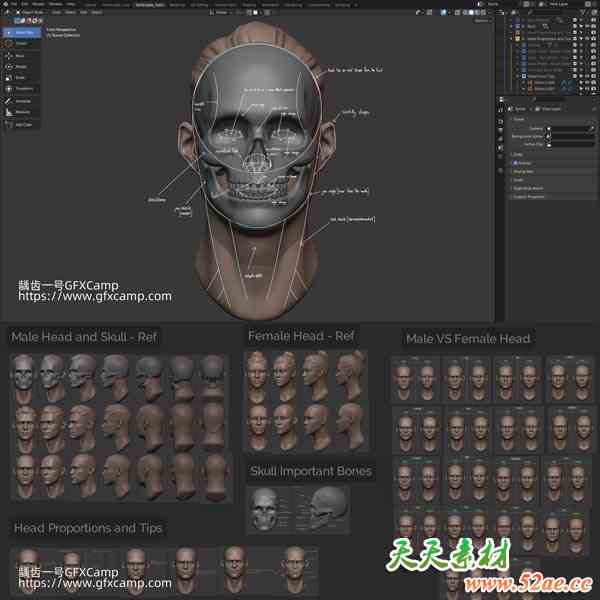Select the Annotate tool
The image size is (600, 600).
click(21, 101)
